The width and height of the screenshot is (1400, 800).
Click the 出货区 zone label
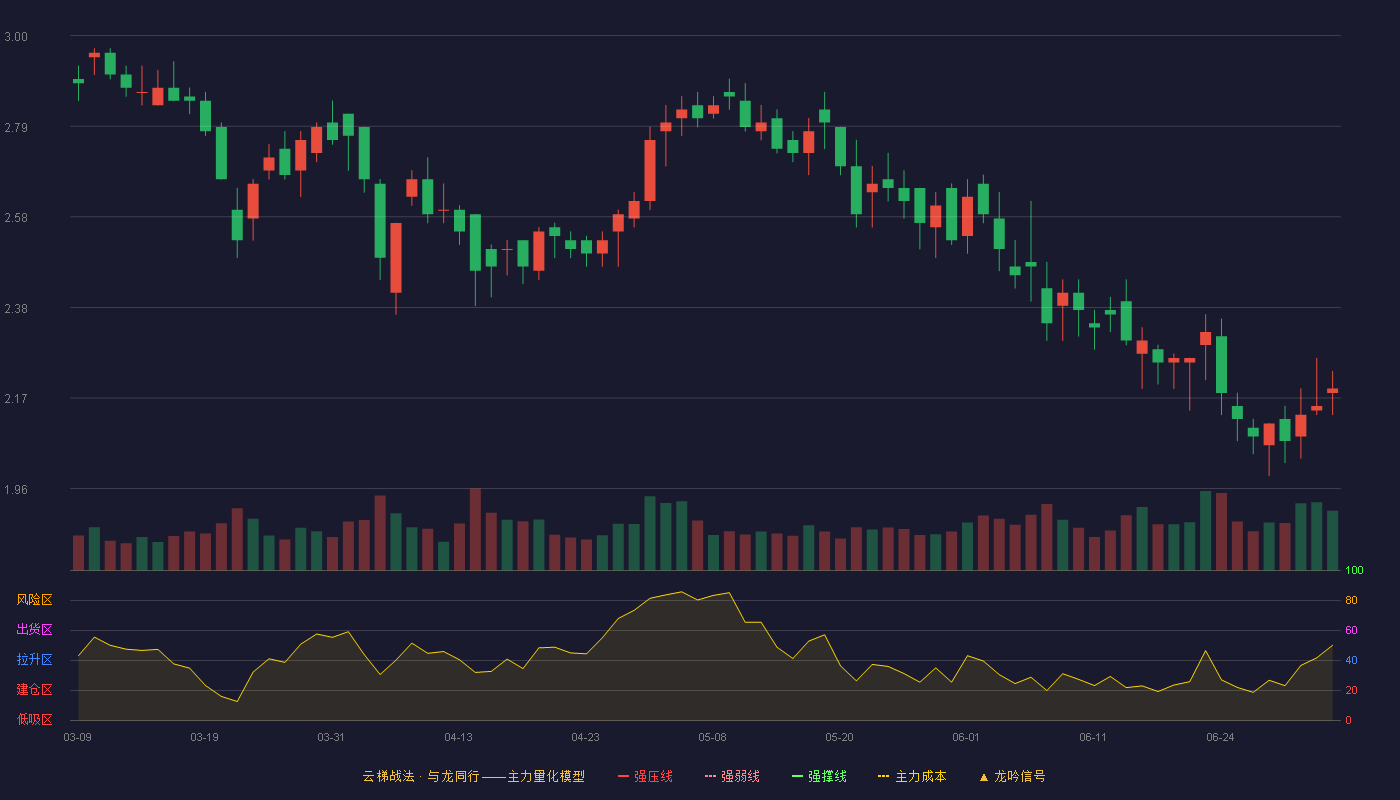(x=34, y=630)
